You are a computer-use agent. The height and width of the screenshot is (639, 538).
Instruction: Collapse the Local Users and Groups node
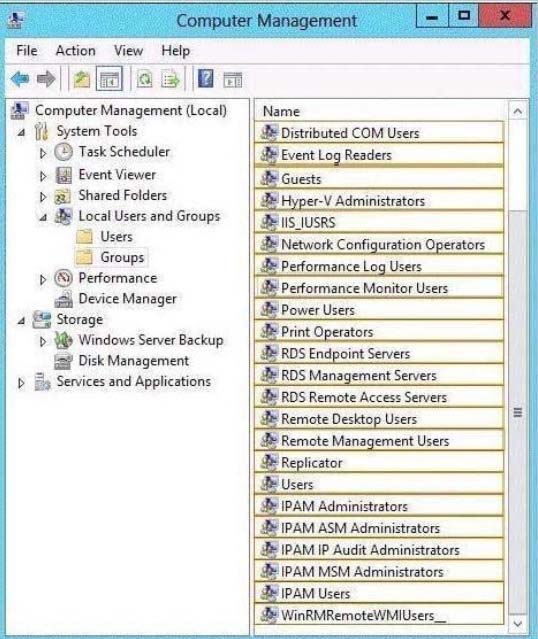click(42, 217)
